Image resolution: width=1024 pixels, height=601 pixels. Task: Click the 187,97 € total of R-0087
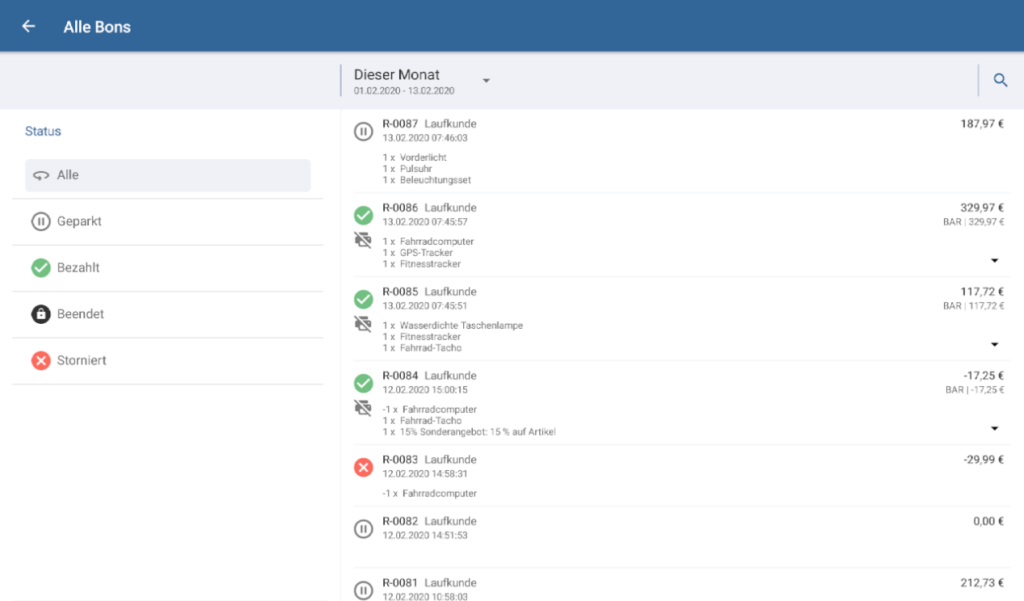[x=981, y=124]
